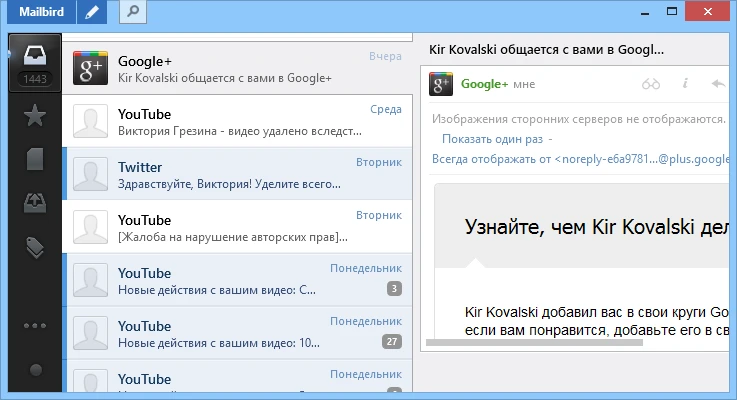Image resolution: width=737 pixels, height=400 pixels.
Task: Open the Inbox folder in sidebar
Action: [x=34, y=53]
